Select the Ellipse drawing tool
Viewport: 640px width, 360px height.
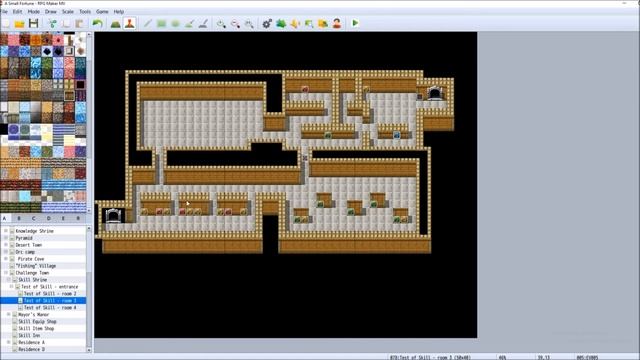[x=176, y=23]
